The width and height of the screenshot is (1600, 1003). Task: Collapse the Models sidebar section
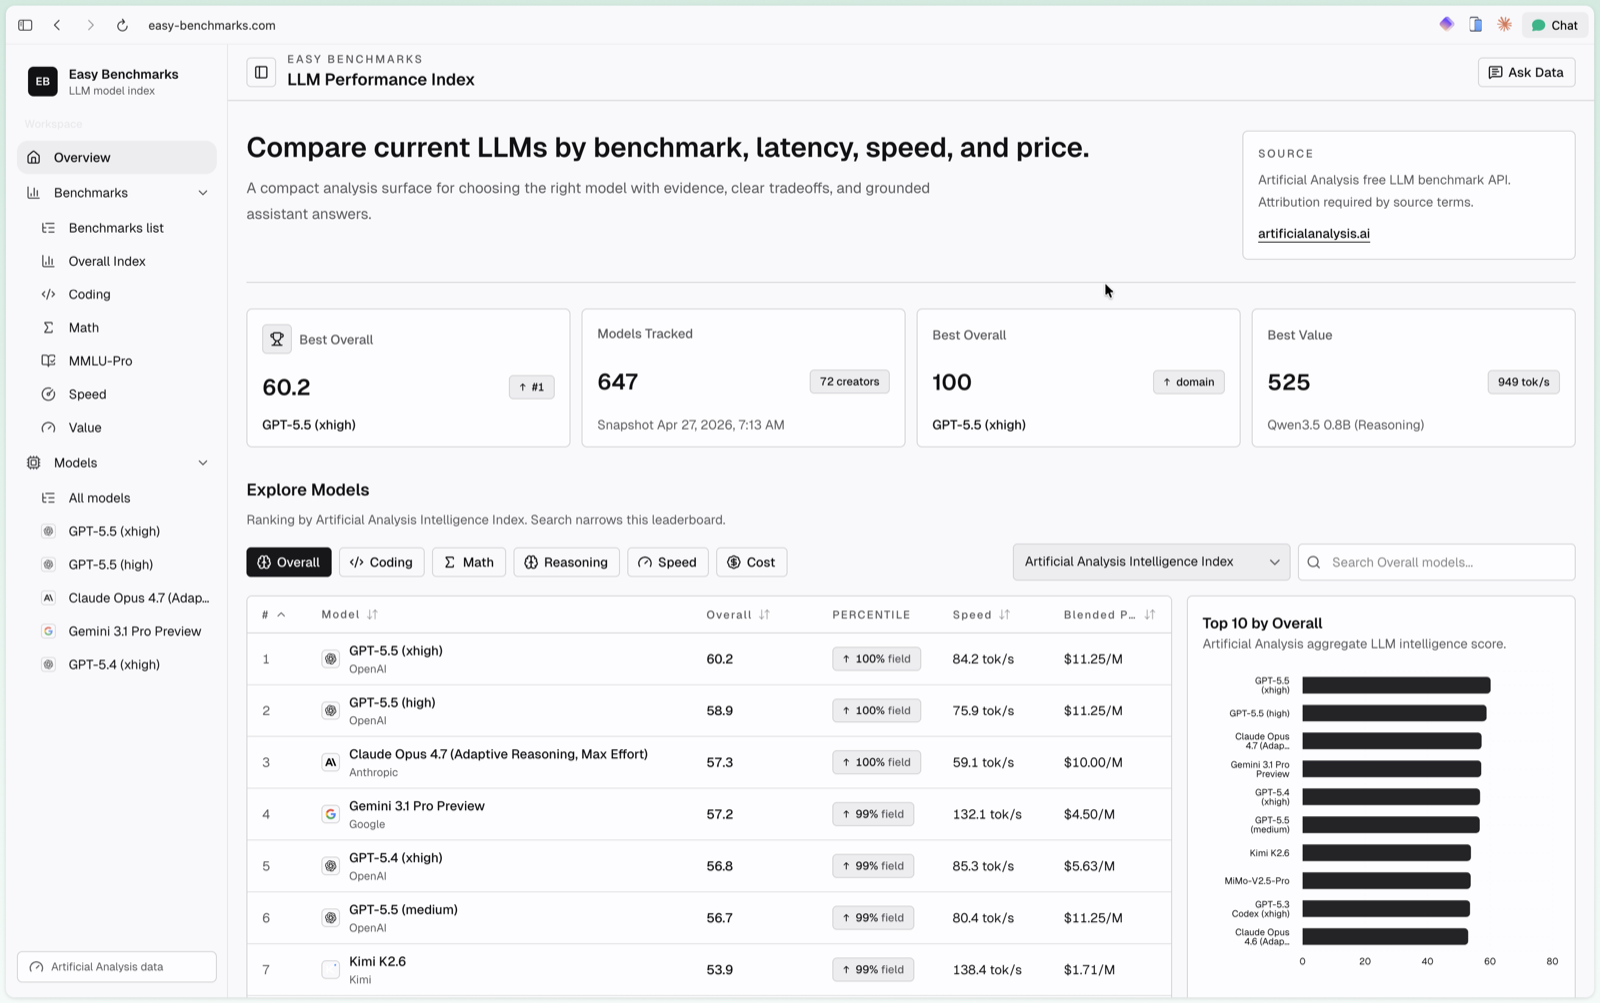coord(203,463)
